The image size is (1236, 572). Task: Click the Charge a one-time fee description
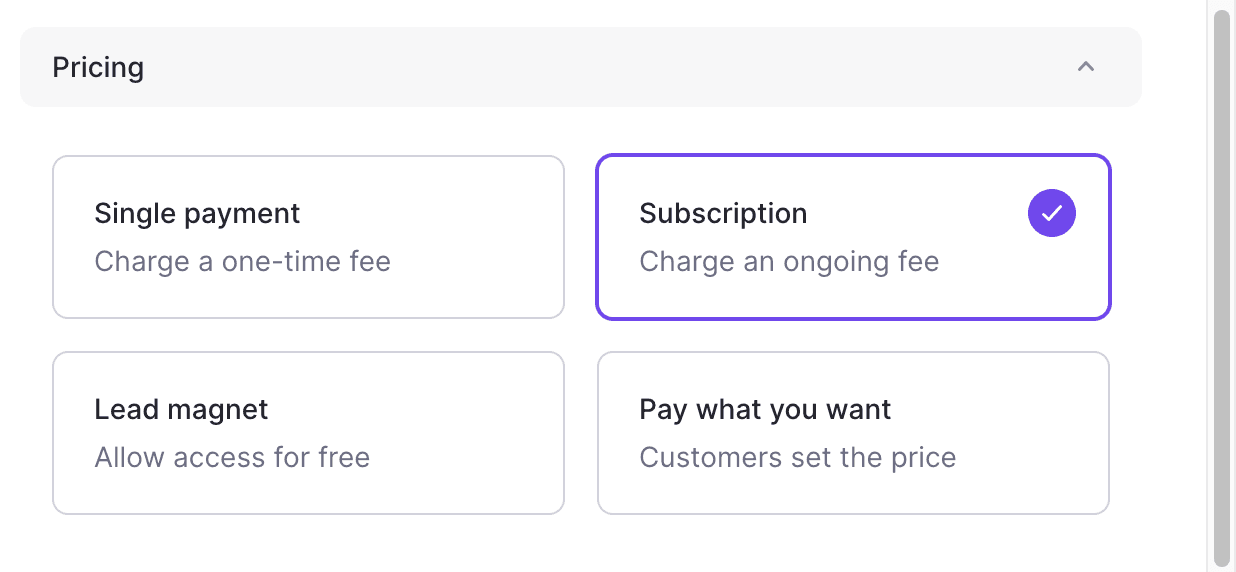[243, 262]
